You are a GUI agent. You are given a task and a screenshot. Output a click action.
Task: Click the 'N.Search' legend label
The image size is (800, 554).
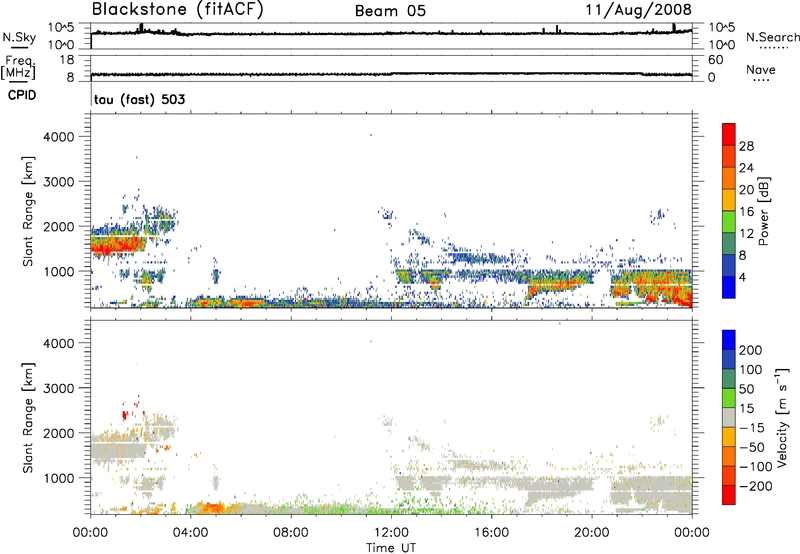(773, 37)
